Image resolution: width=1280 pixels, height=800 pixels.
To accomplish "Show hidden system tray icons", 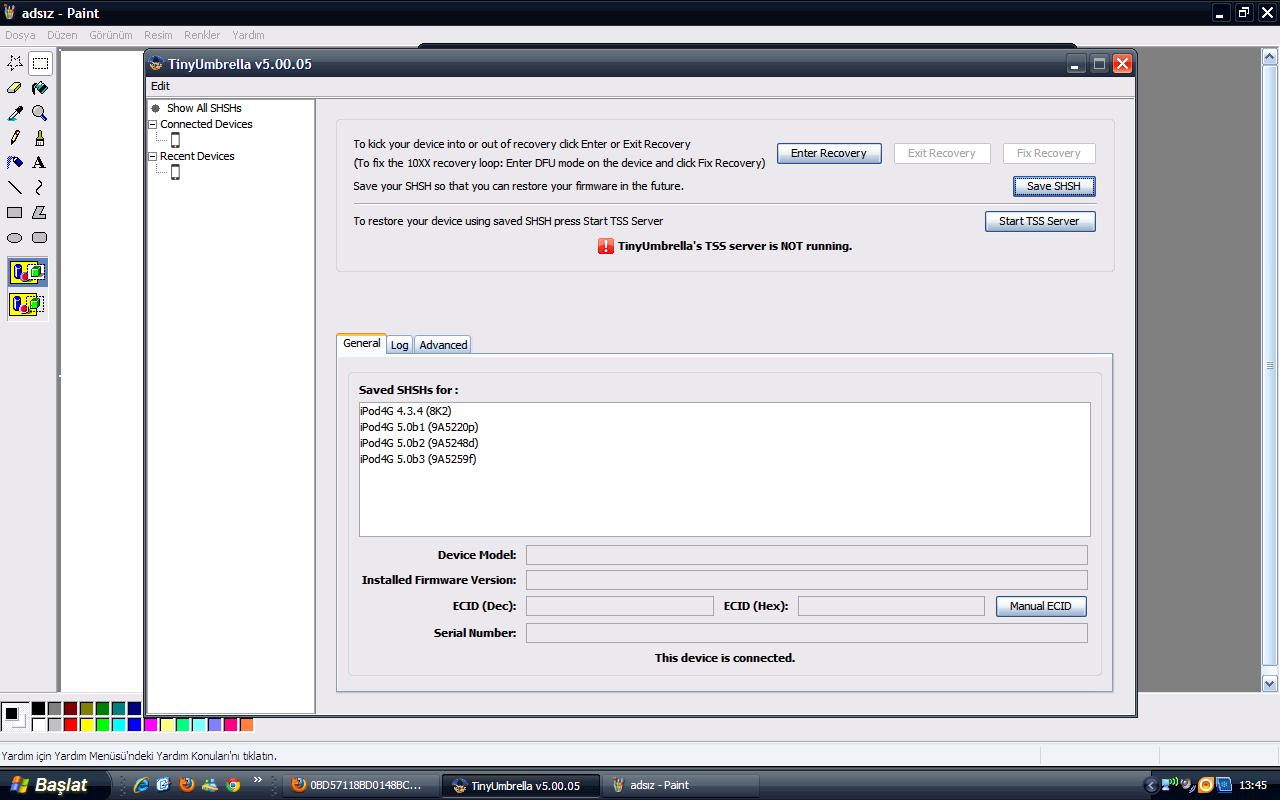I will (x=1150, y=785).
